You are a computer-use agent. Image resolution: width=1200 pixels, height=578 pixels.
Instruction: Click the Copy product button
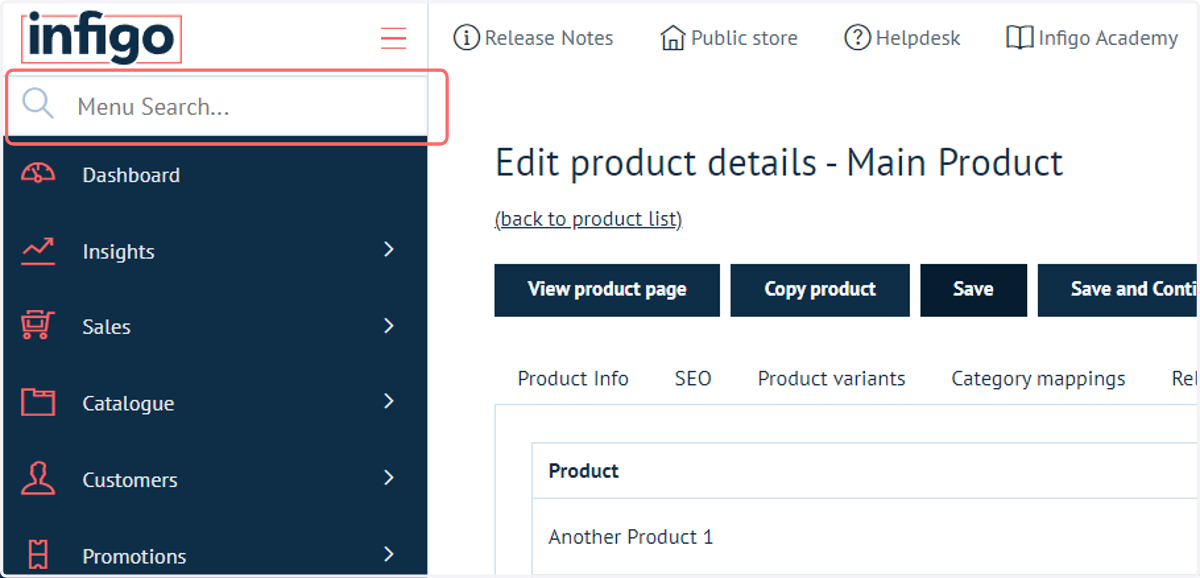tap(820, 290)
